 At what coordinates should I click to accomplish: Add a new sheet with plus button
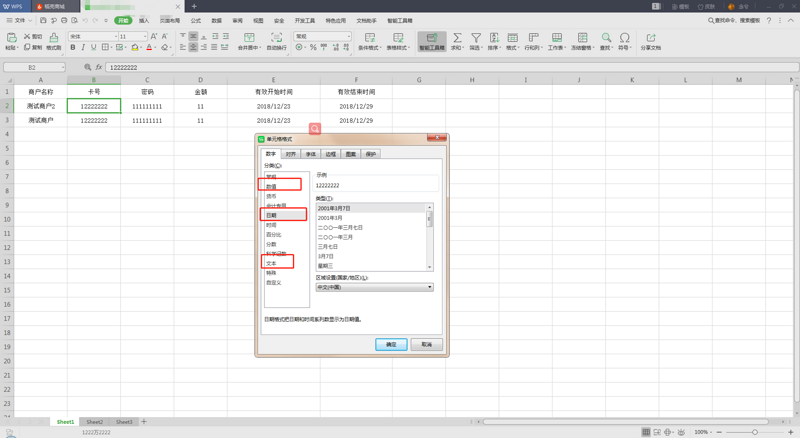(144, 422)
